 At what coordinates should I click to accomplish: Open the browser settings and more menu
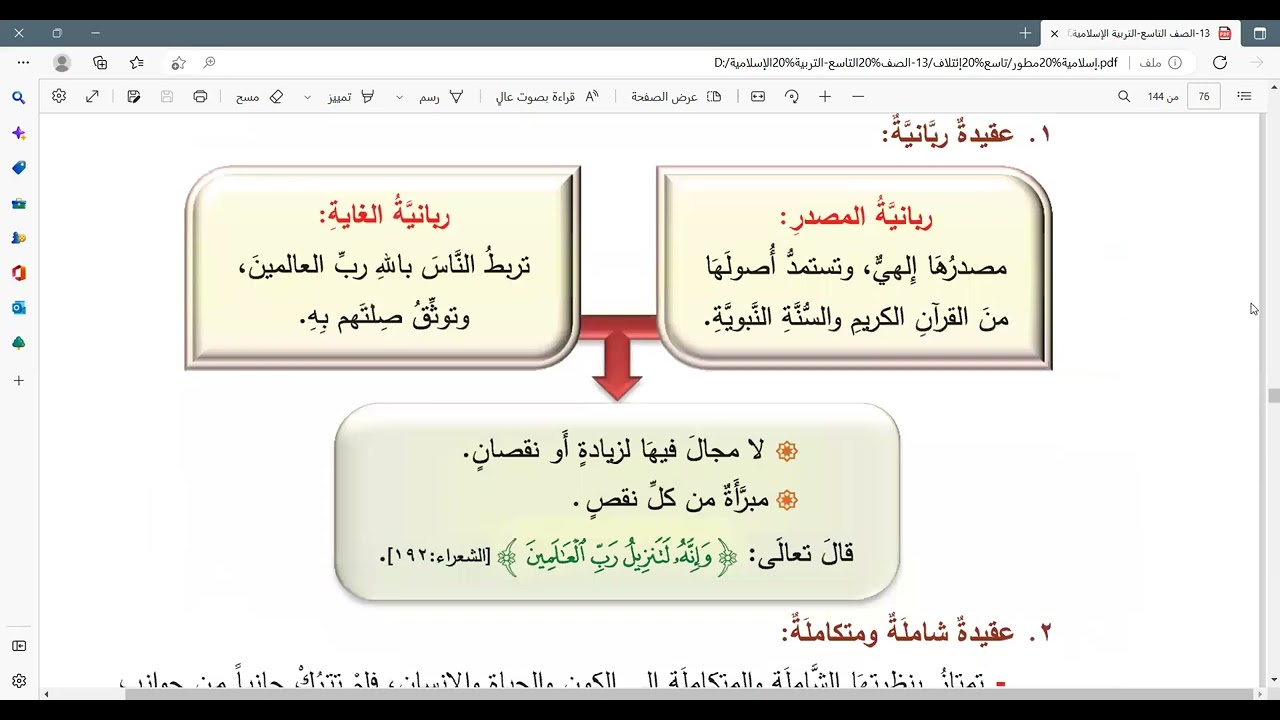21,62
